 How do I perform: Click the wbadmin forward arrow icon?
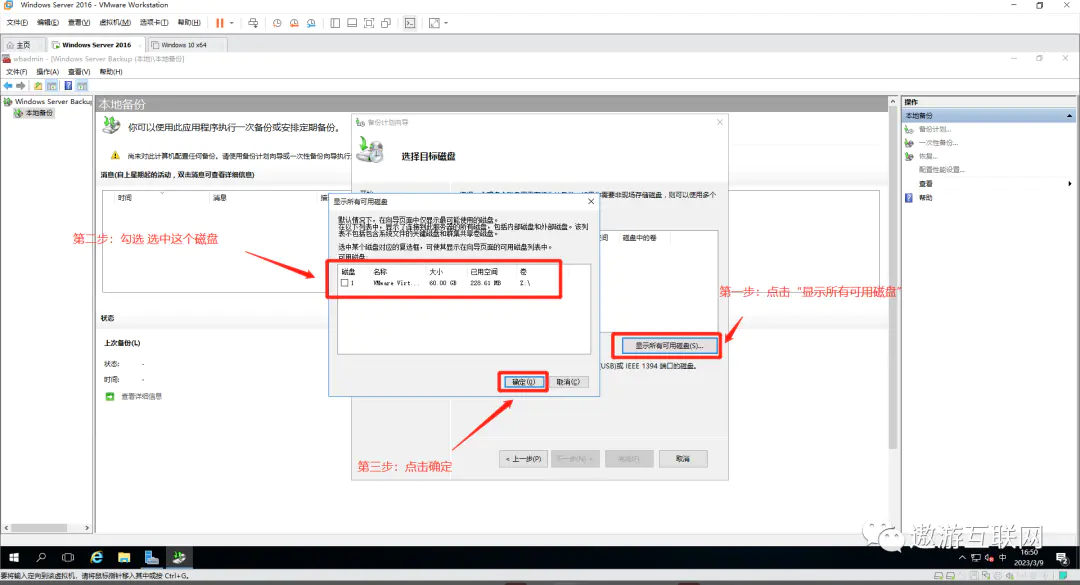[x=21, y=85]
